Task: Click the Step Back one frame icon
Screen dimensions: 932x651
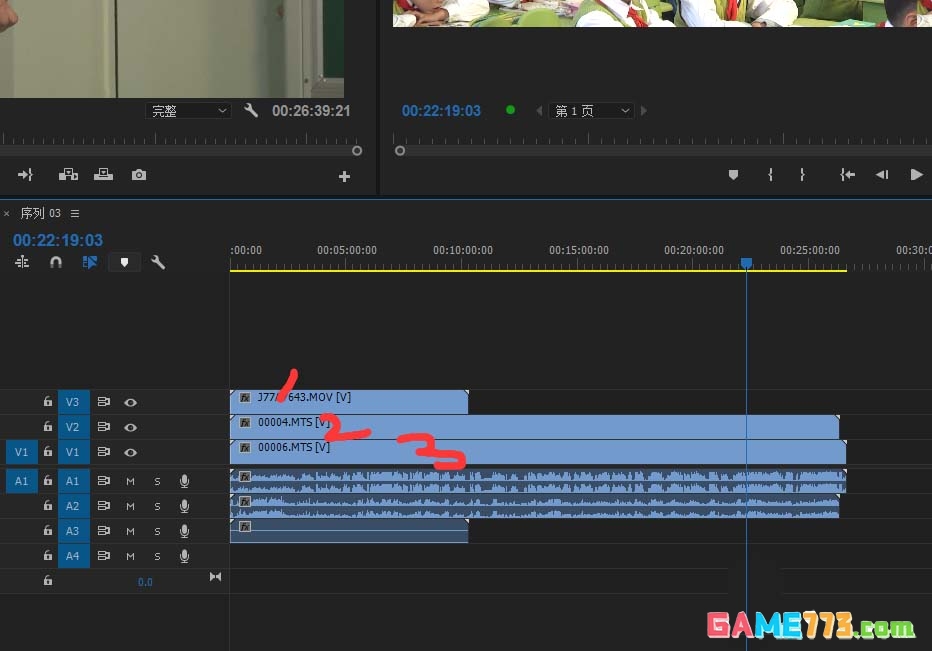Action: [882, 175]
